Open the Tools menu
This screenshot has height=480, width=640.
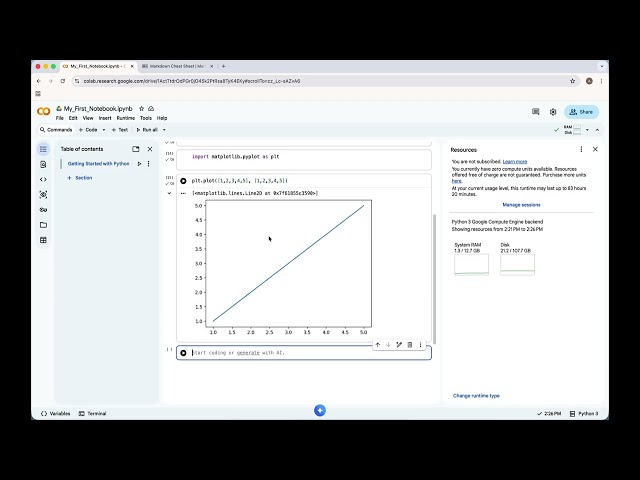click(146, 118)
